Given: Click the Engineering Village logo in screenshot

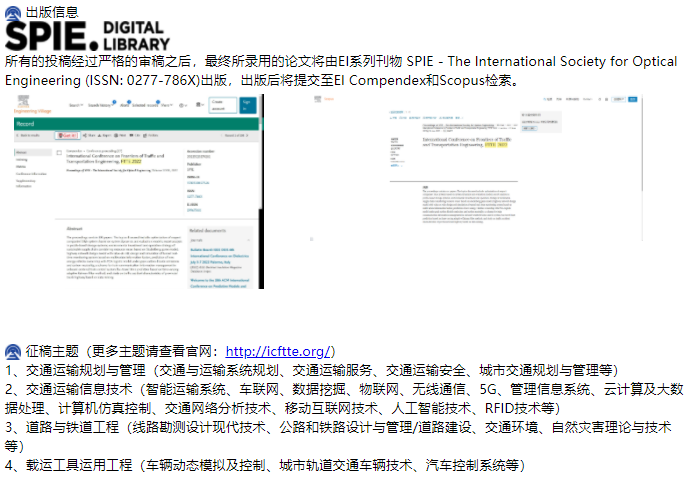Looking at the screenshot, I should pyautogui.click(x=32, y=104).
